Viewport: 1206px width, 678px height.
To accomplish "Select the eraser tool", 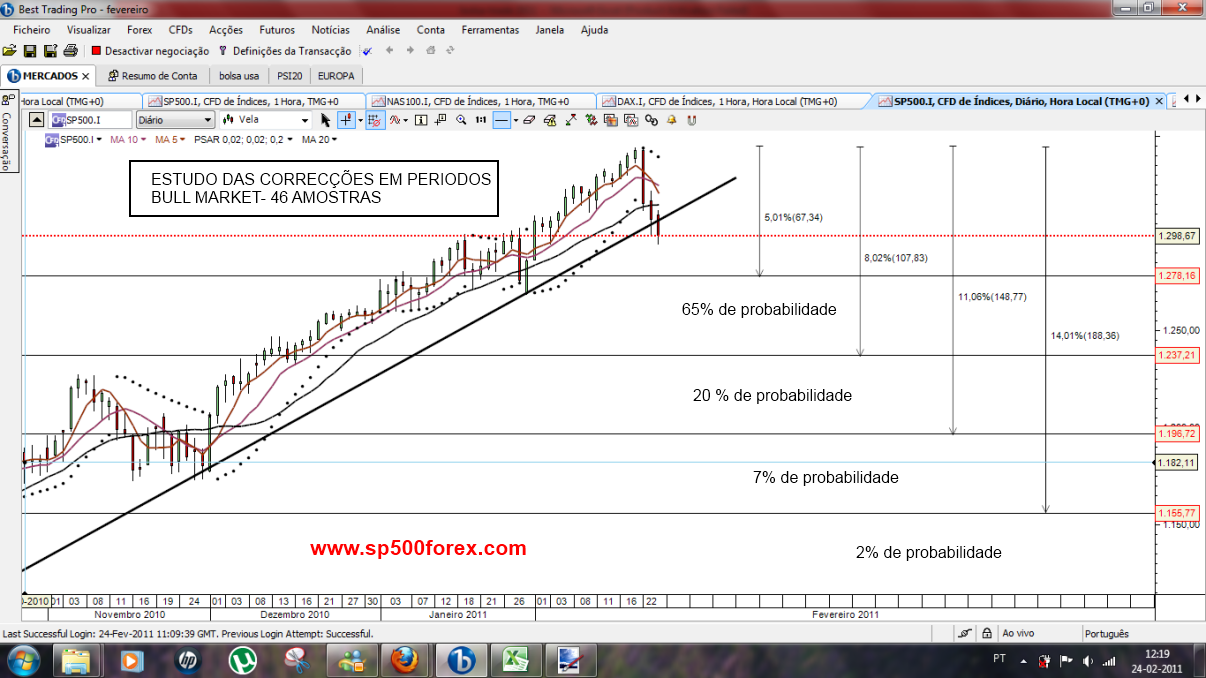I will click(x=529, y=120).
